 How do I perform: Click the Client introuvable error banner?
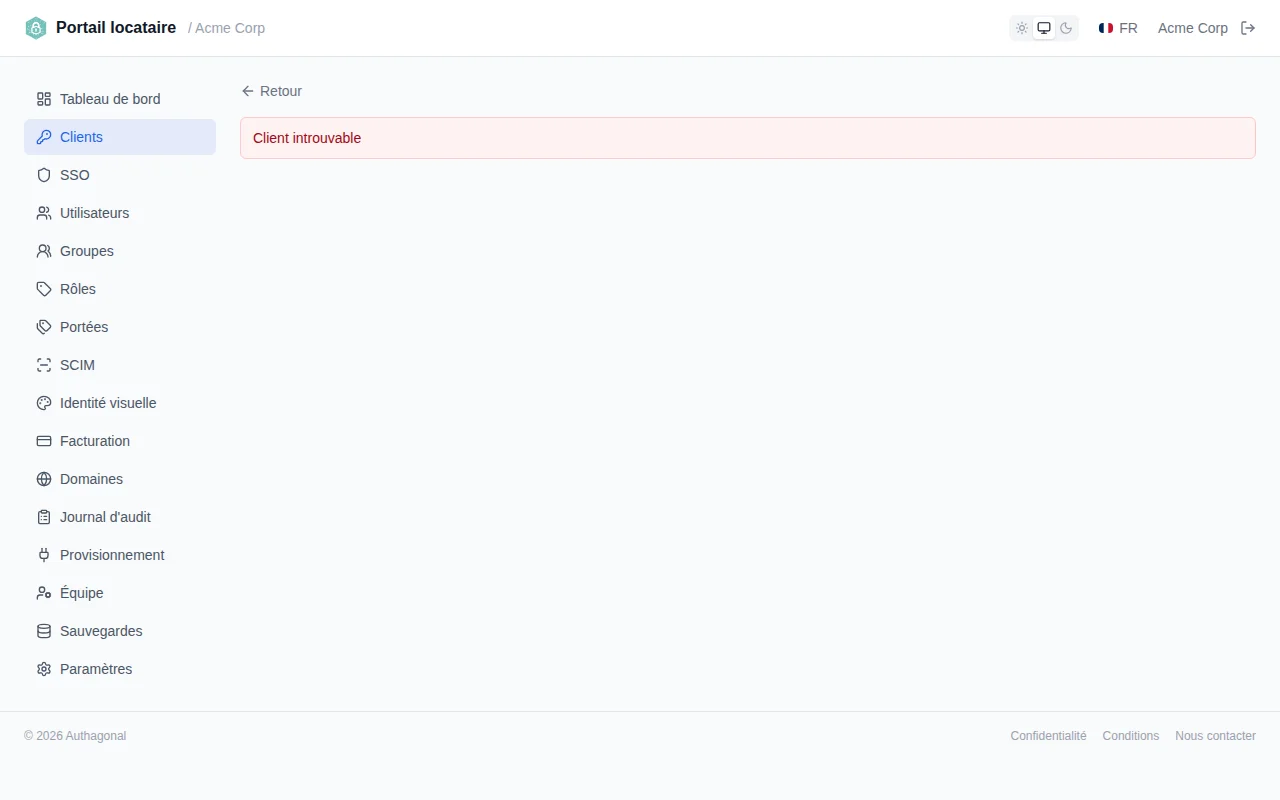click(x=748, y=138)
